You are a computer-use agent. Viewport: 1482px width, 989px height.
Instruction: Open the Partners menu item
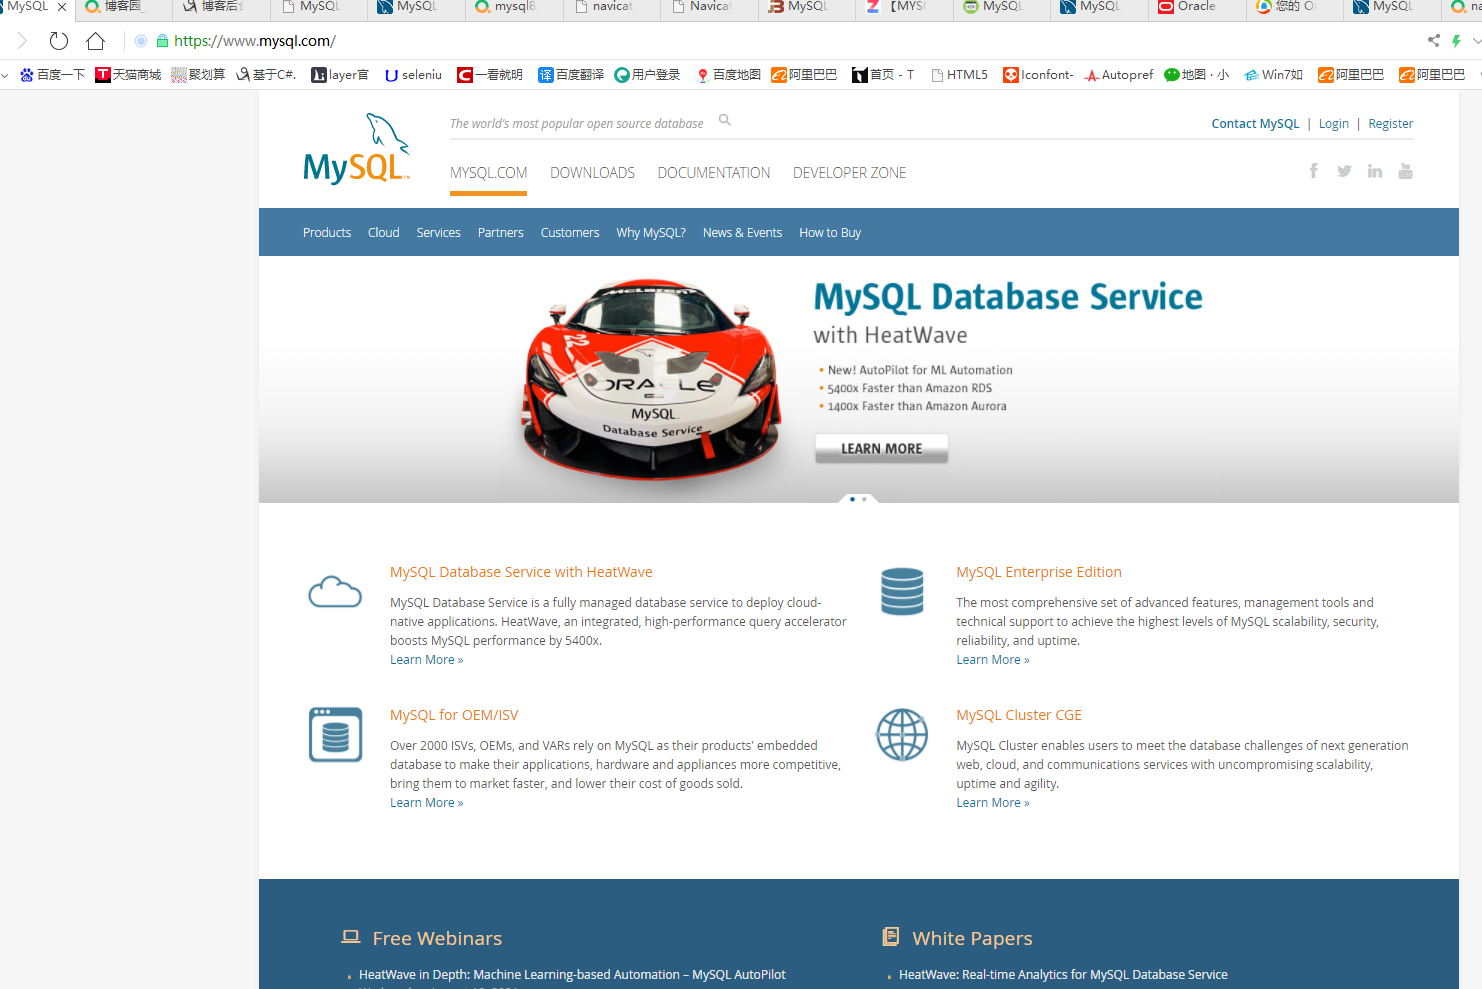[x=500, y=232]
